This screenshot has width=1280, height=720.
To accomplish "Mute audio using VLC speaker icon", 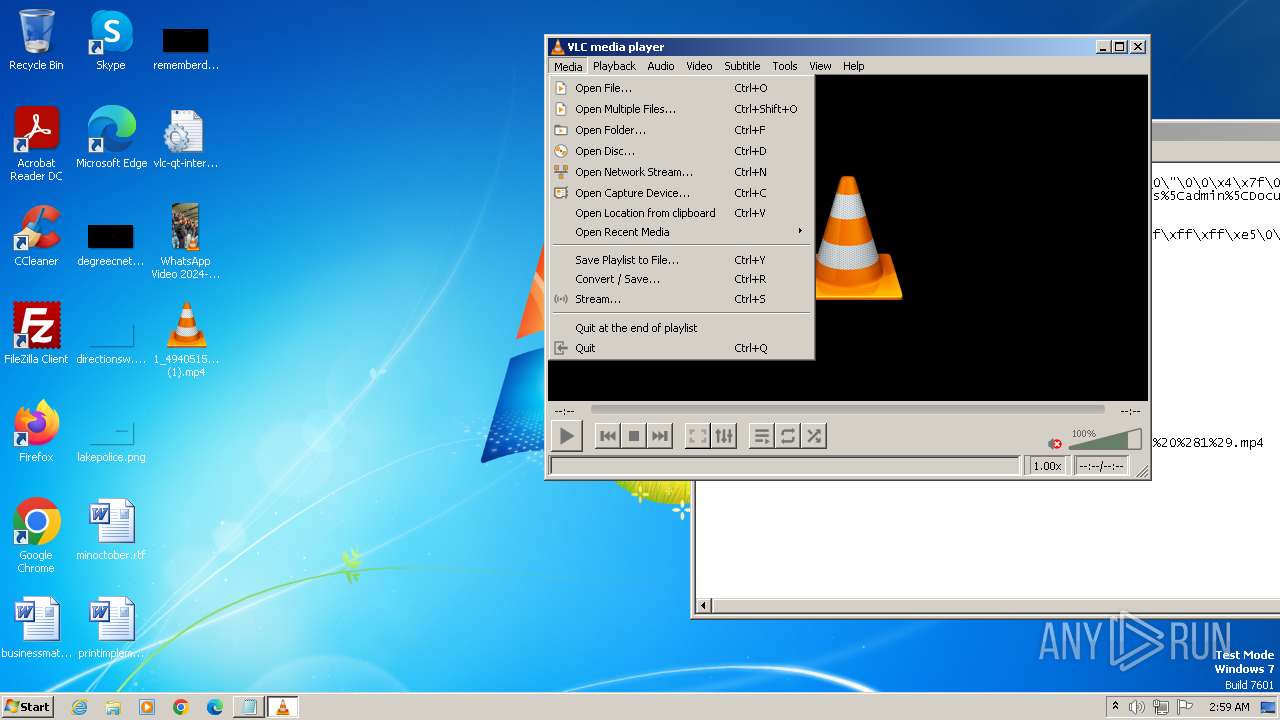I will tap(1055, 443).
